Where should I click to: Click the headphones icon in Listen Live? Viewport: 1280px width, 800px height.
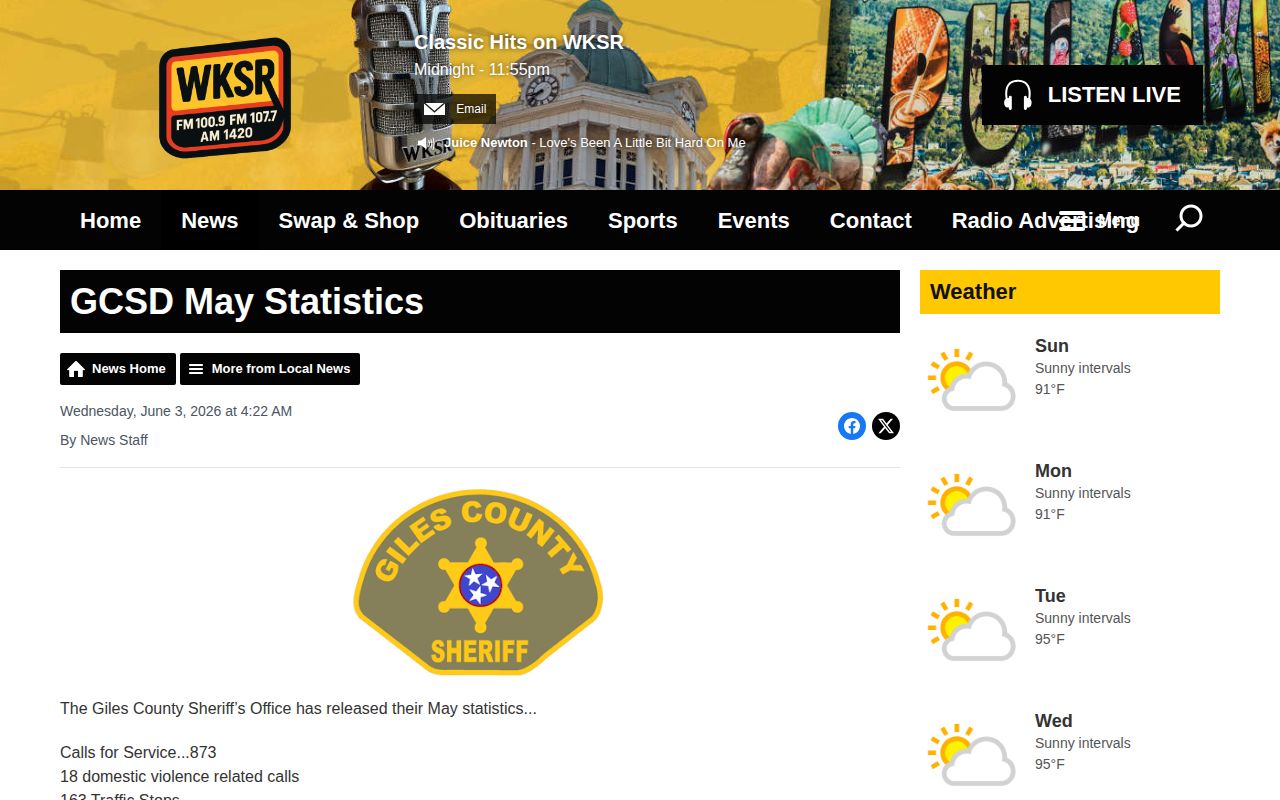[x=1018, y=95]
